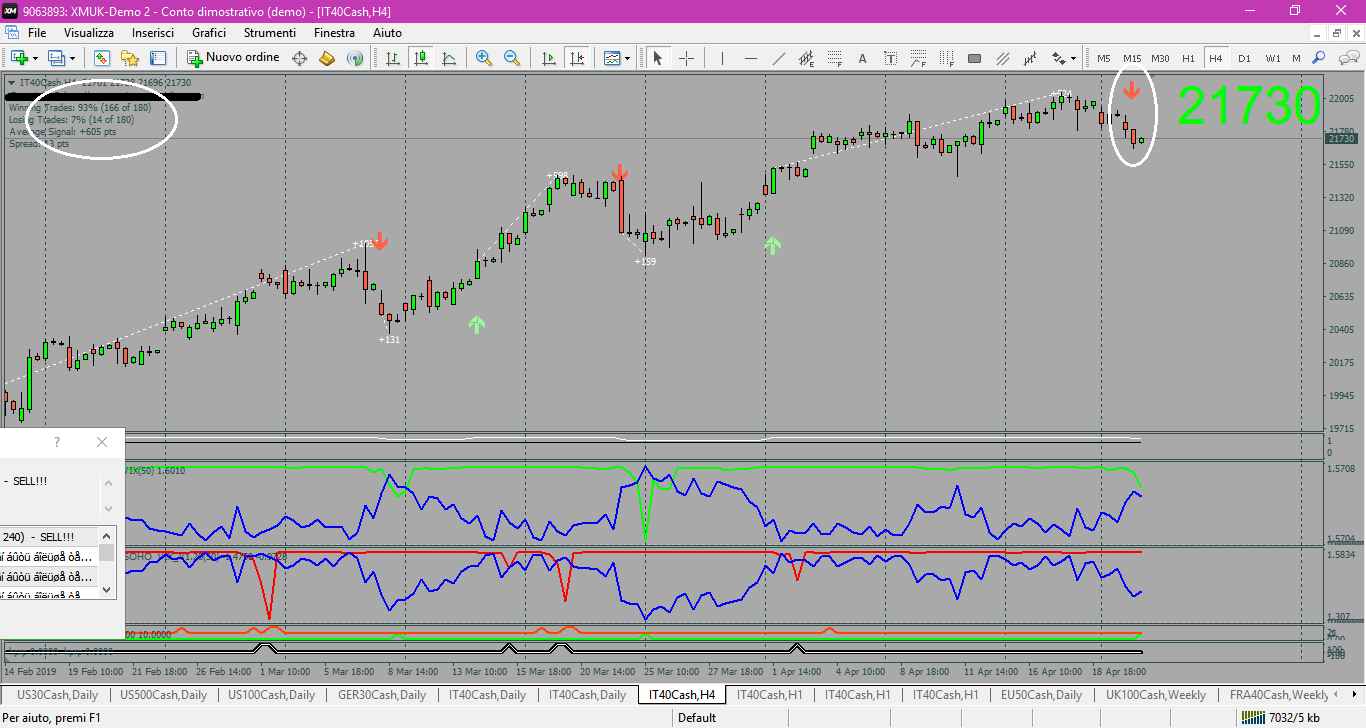Screen dimensions: 1366x728
Task: Toggle the Market Watch window icon
Action: [x=101, y=58]
